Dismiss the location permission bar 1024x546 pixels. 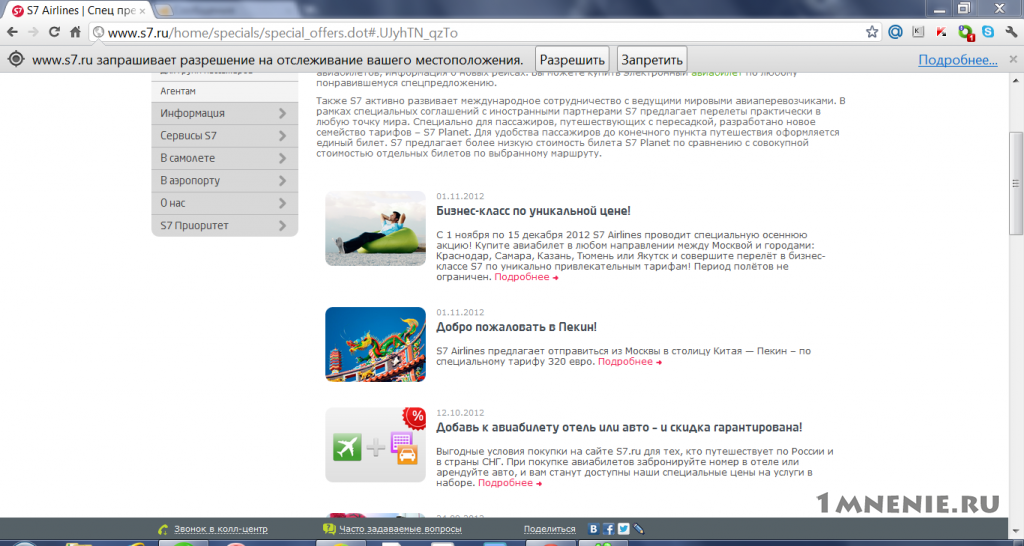1013,59
